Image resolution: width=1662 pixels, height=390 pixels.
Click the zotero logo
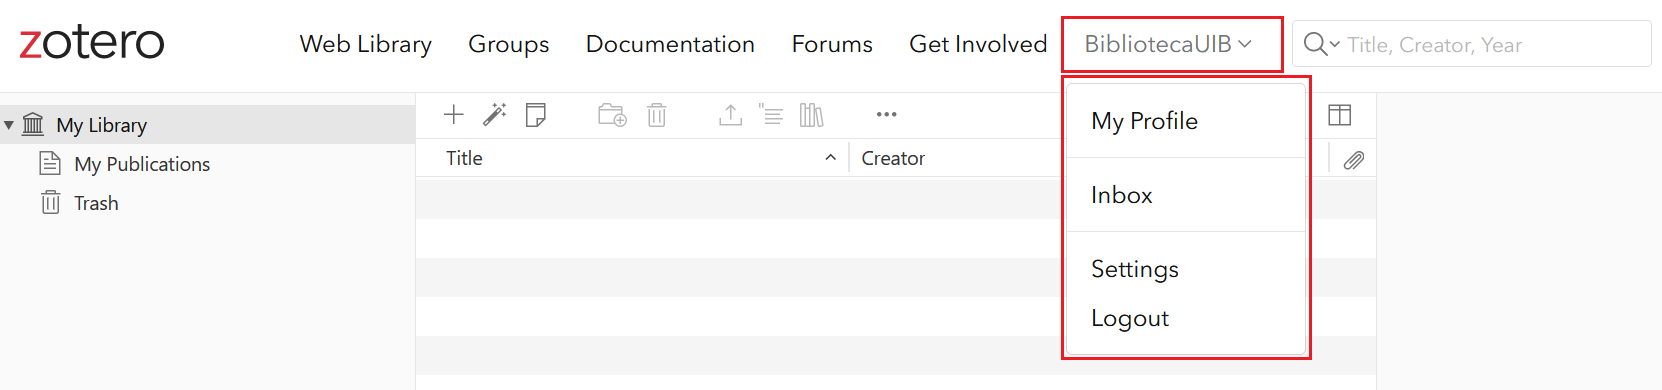[x=92, y=42]
